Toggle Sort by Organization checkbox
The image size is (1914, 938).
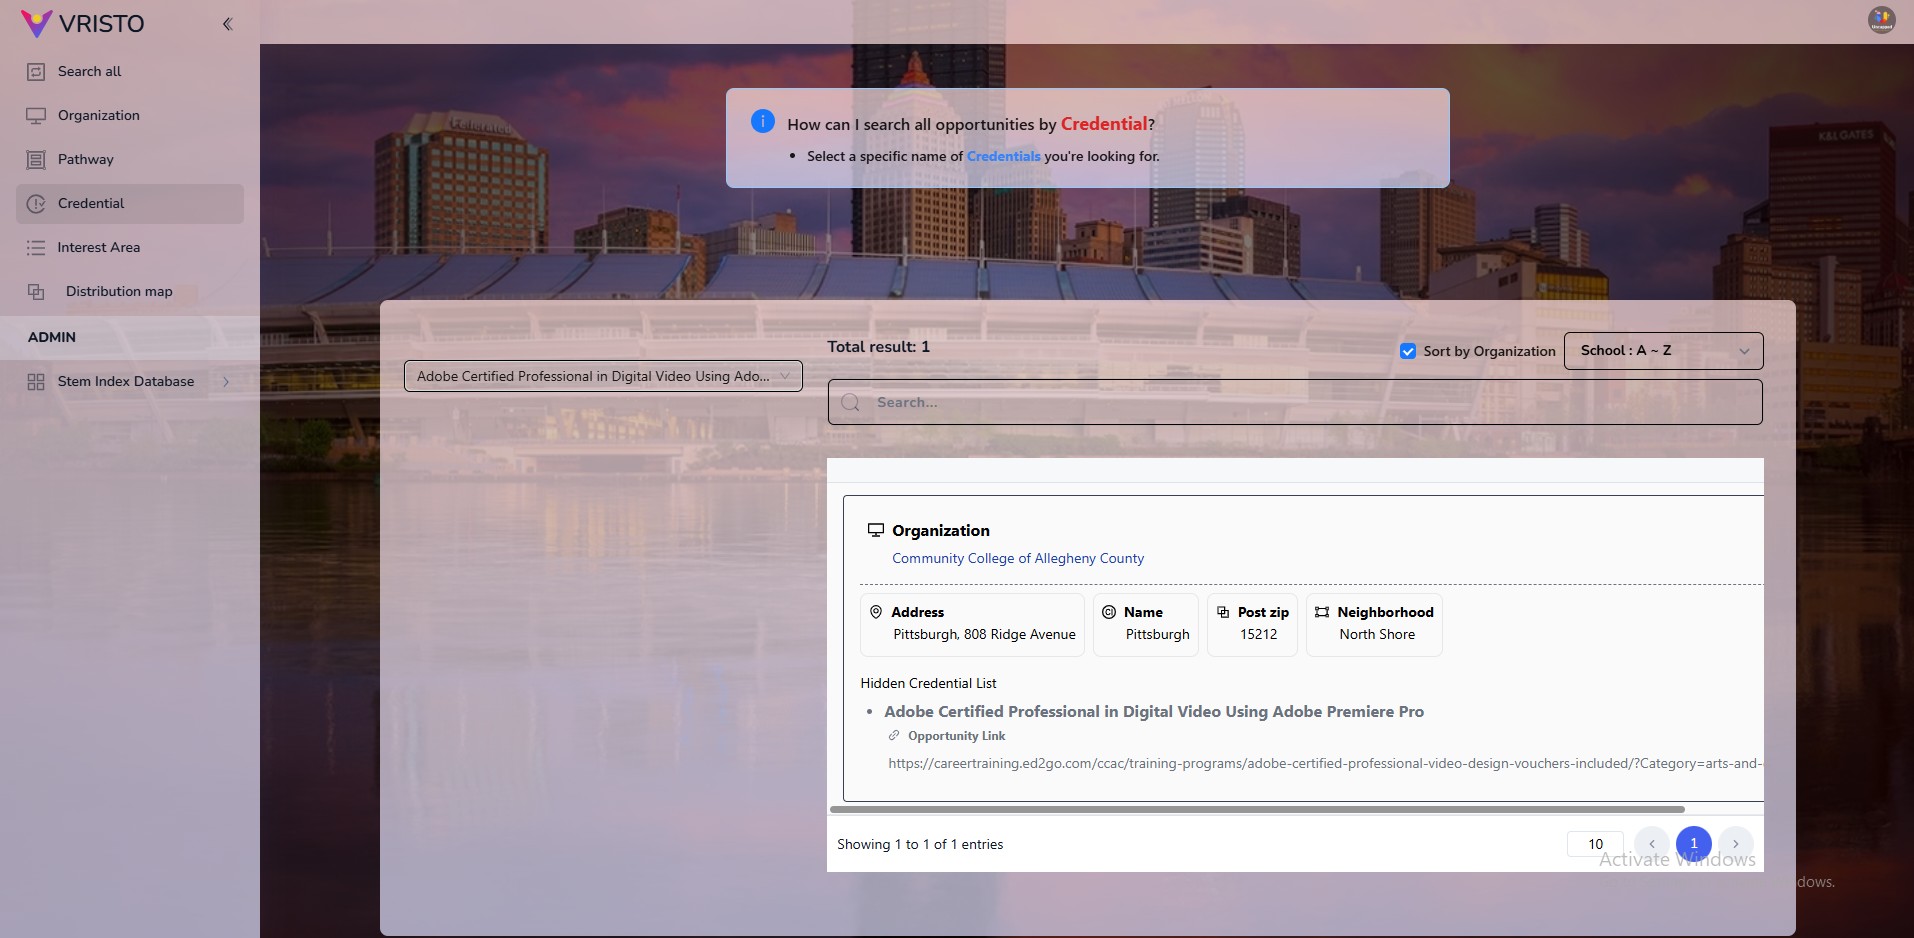pos(1408,351)
